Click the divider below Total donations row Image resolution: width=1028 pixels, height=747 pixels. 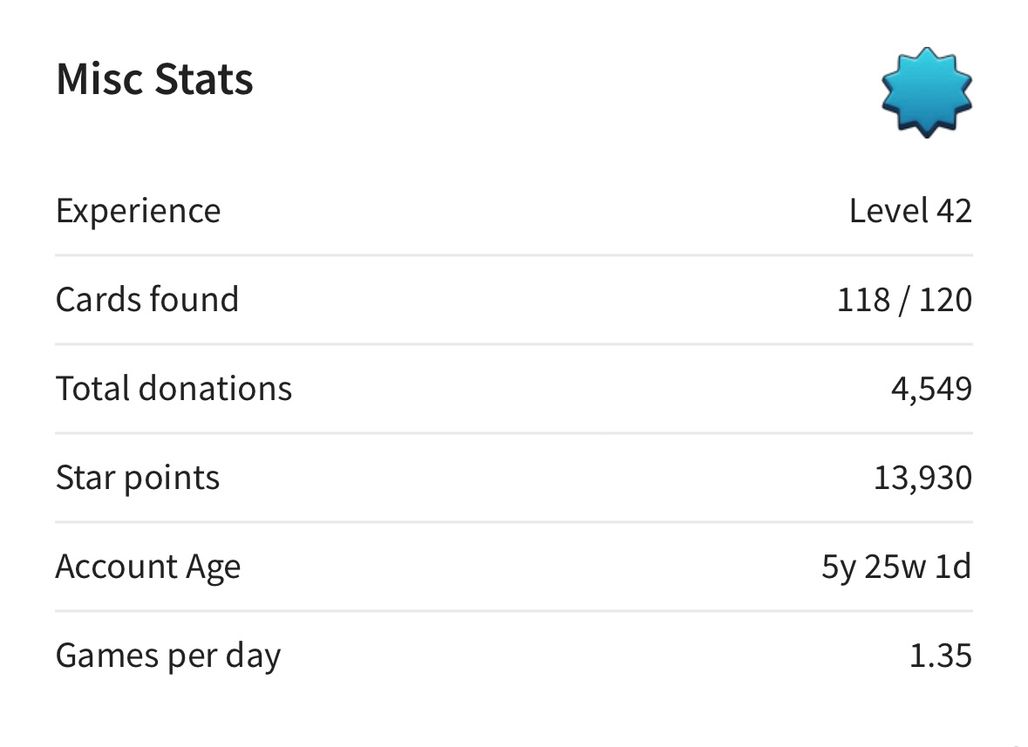pos(514,433)
